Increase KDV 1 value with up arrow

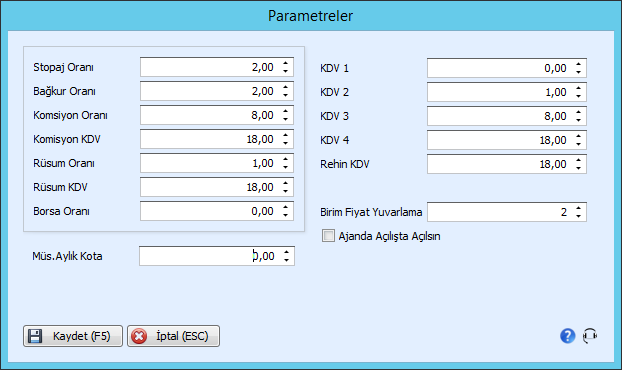[x=578, y=64]
